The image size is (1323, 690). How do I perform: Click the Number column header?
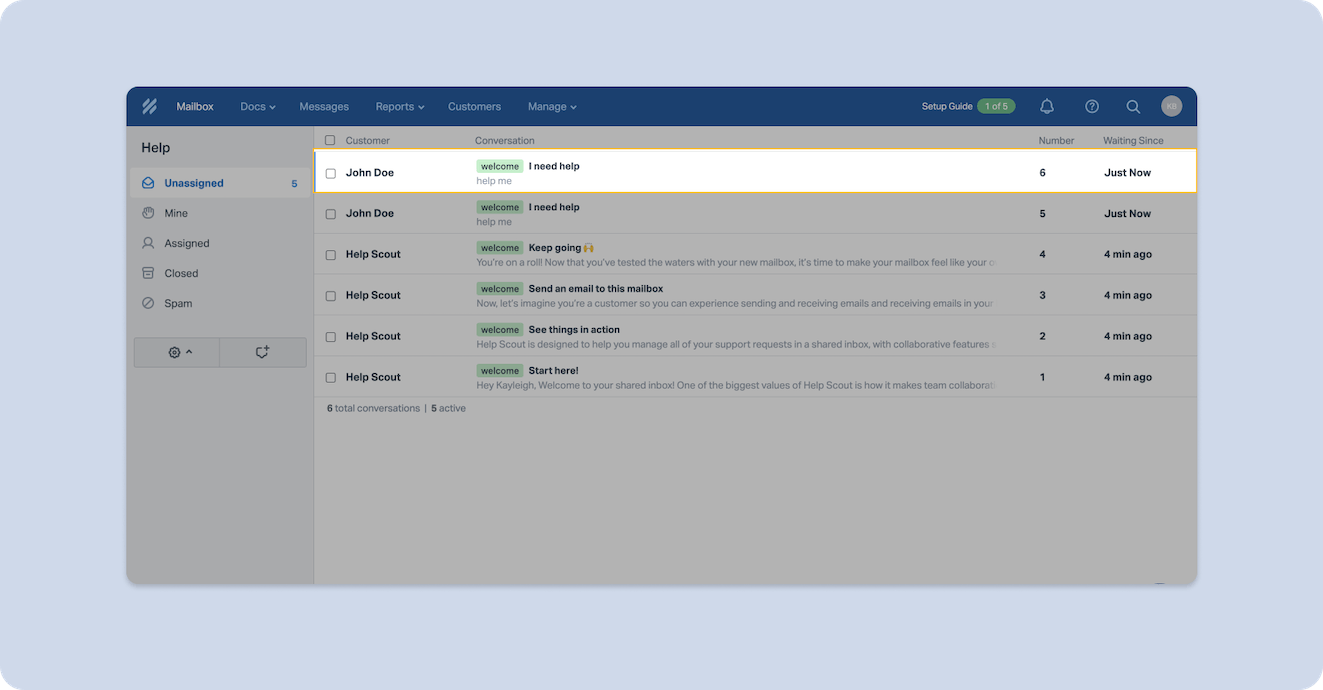(x=1056, y=140)
